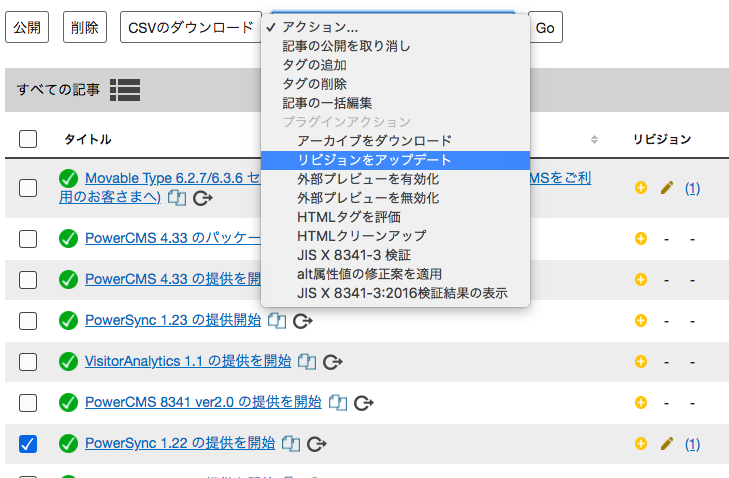Click published status icon for Movable Type 6.2.7/6.3.6
This screenshot has width=729, height=478.
pos(68,178)
